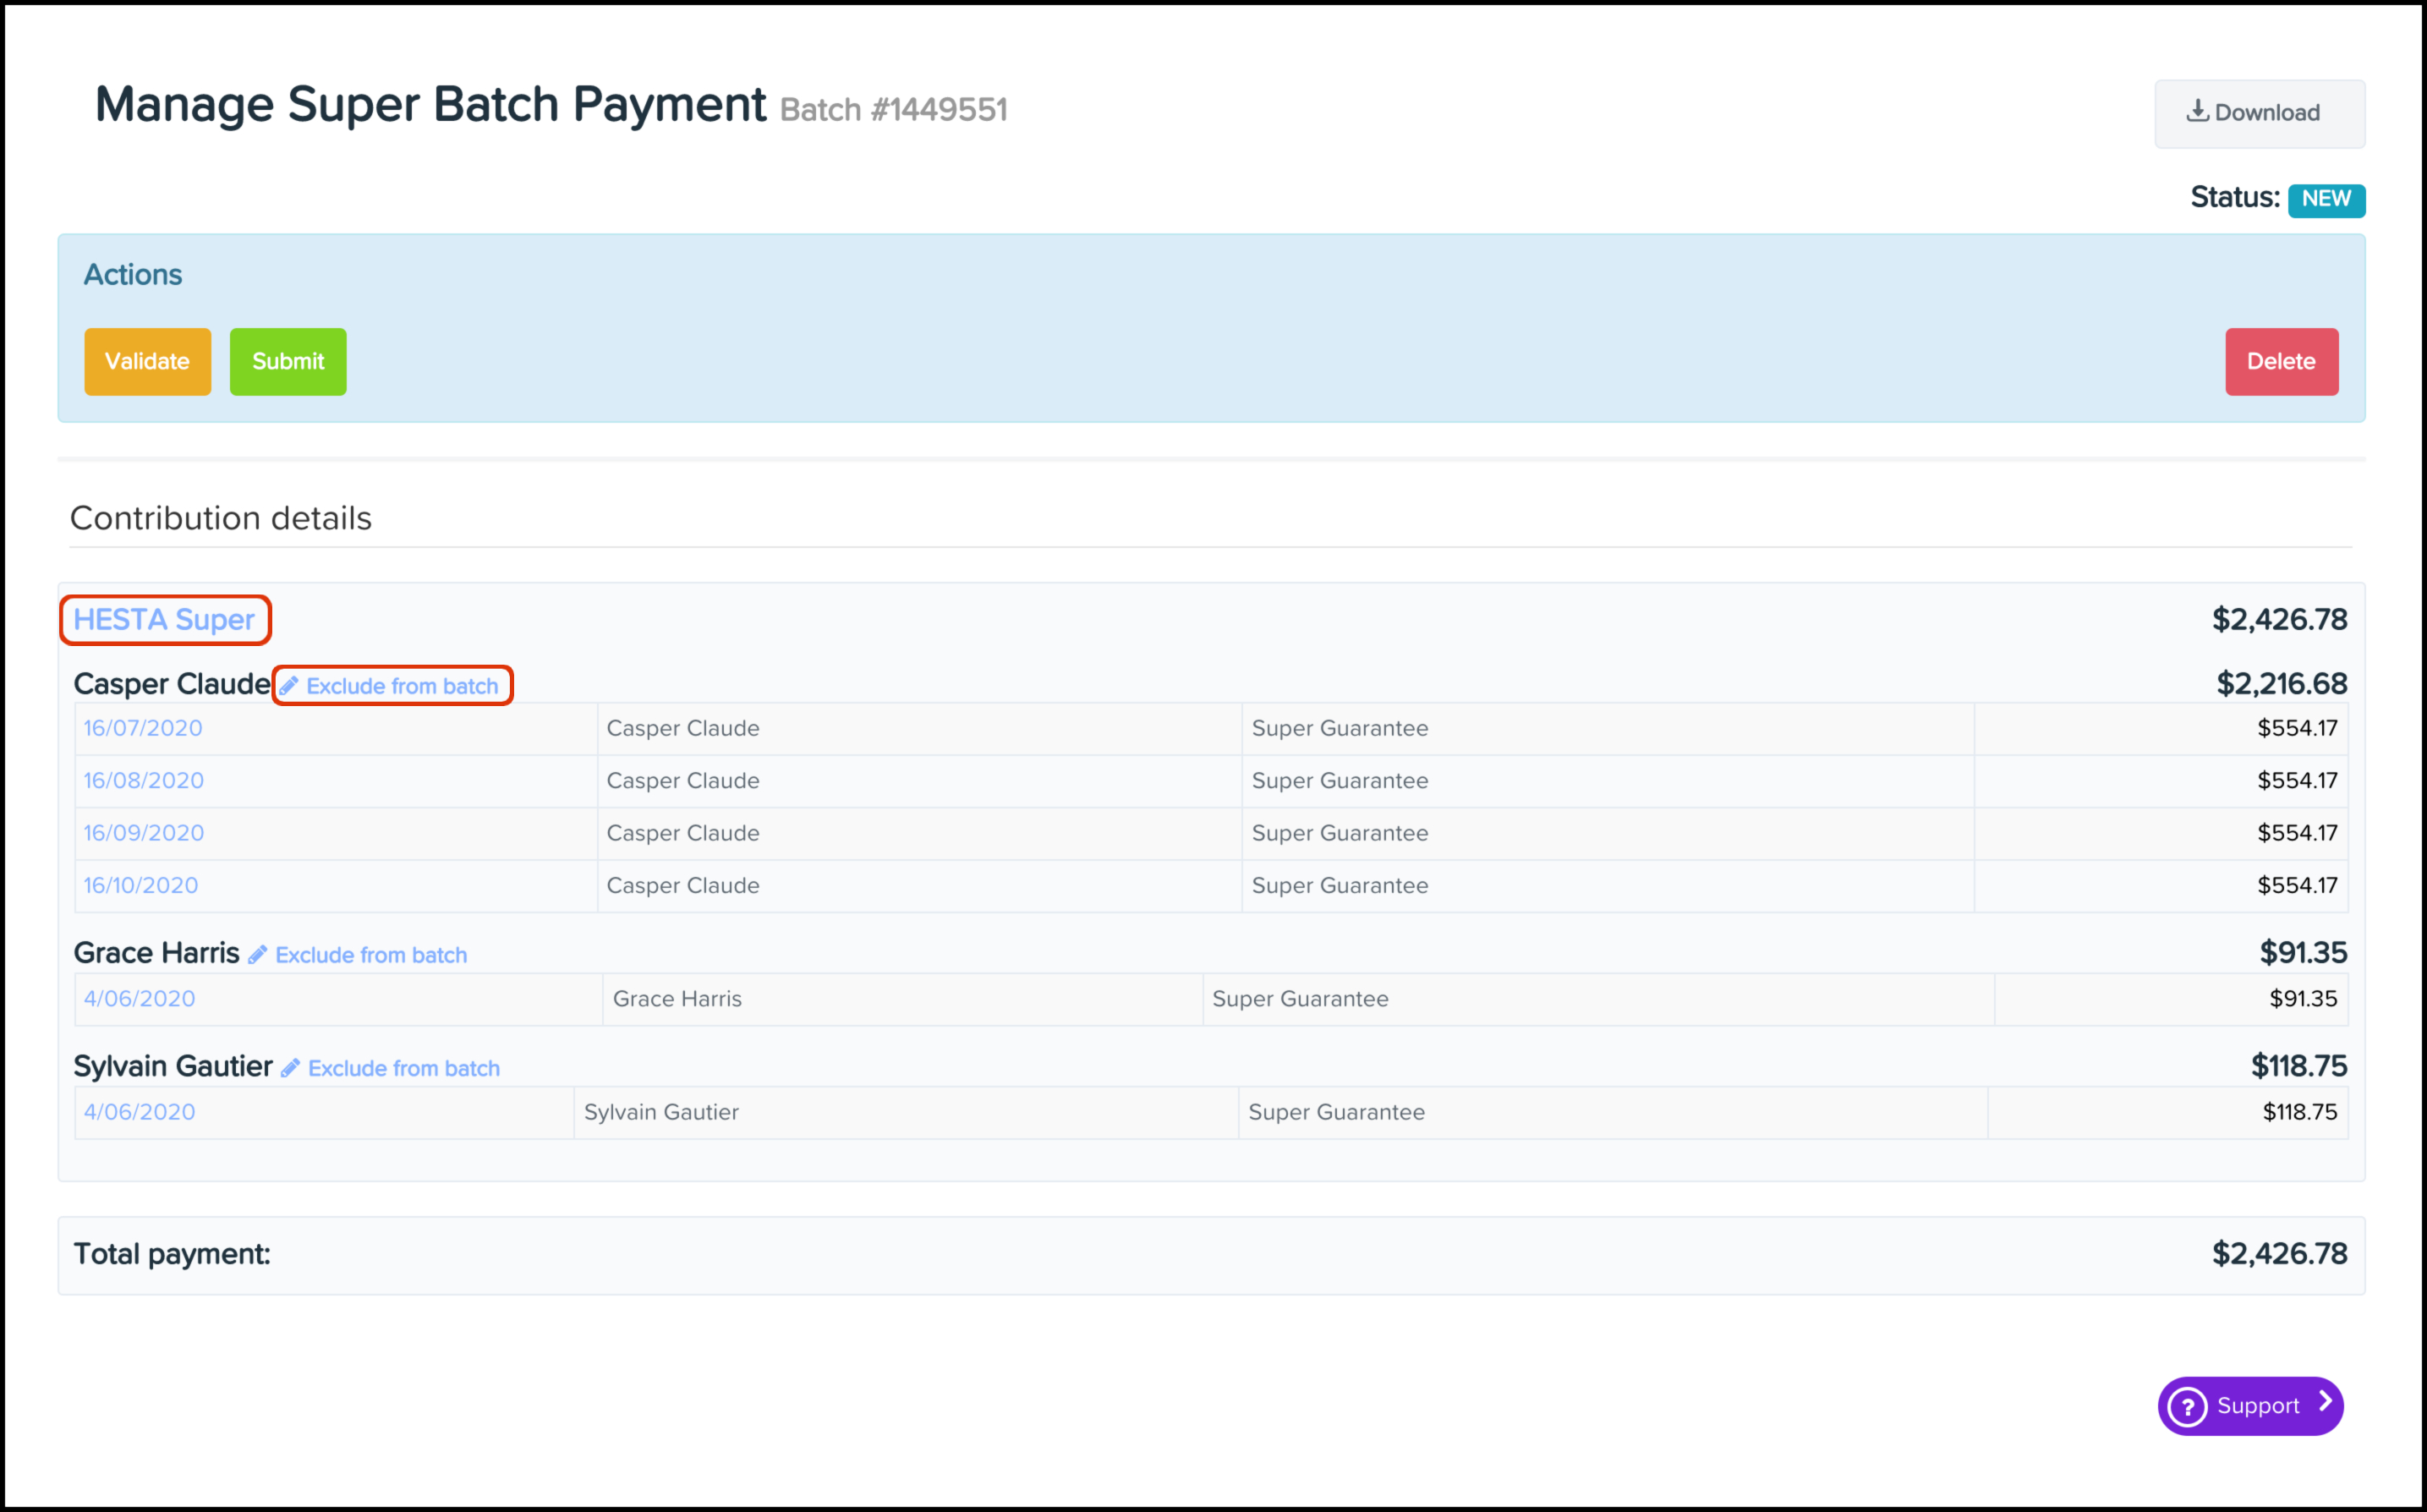The image size is (2427, 1512).
Task: Open the 16/09/2020 pay run link
Action: tap(144, 833)
